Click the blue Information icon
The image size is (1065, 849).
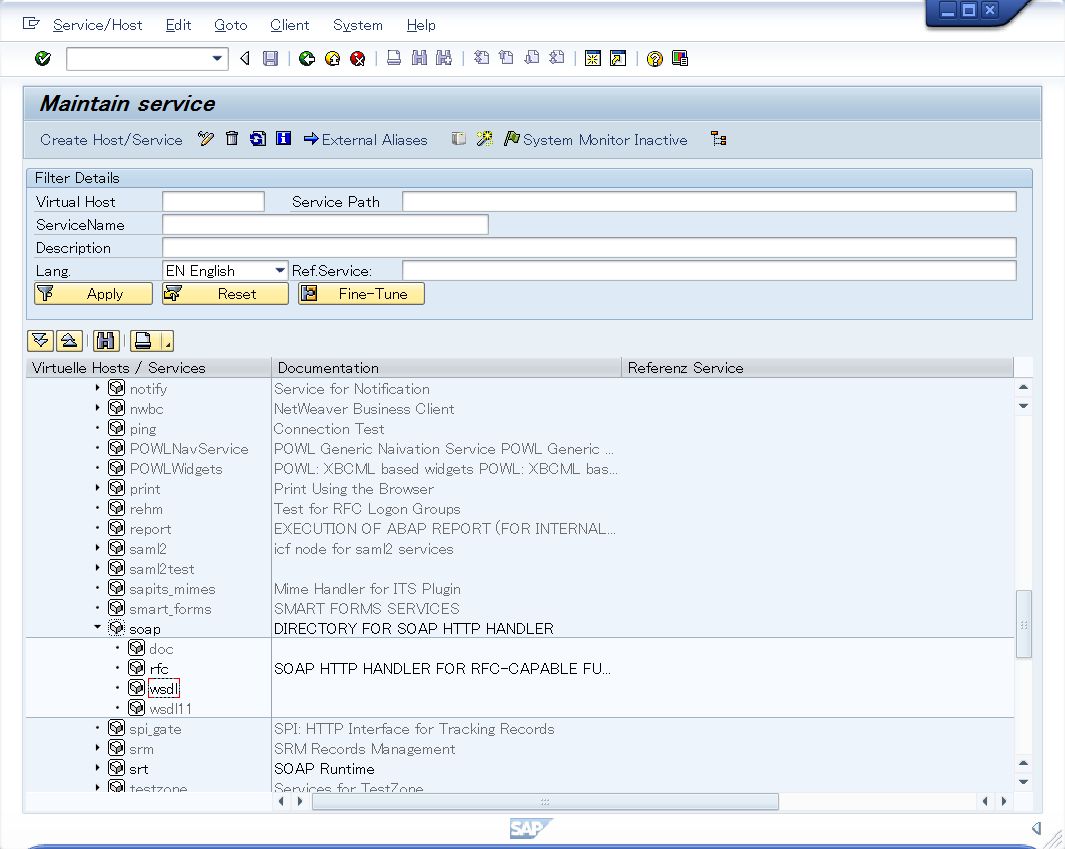point(283,139)
